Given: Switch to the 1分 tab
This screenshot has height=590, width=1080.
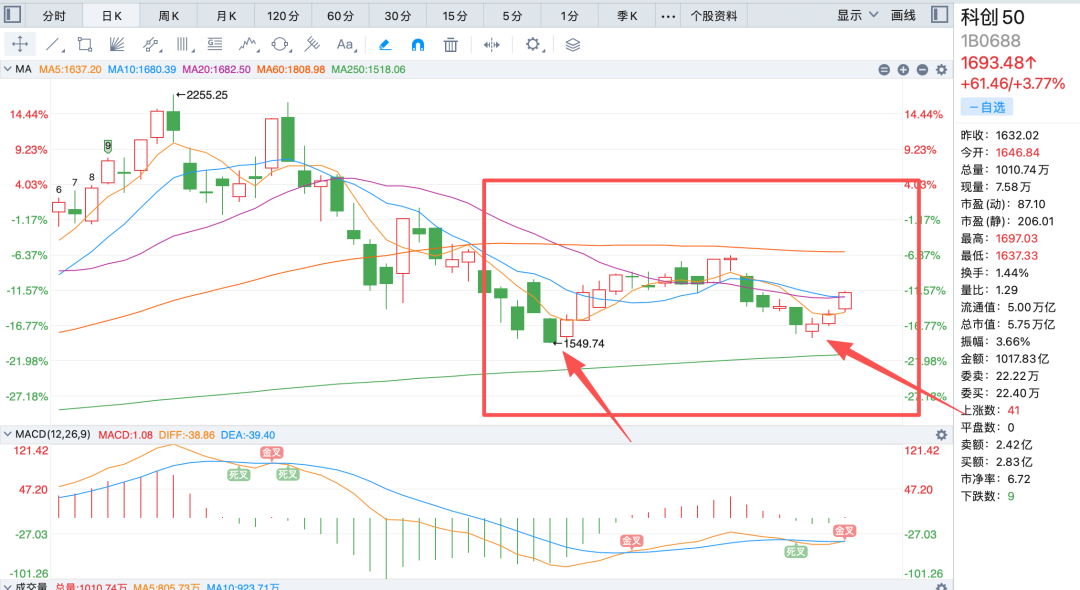Looking at the screenshot, I should pyautogui.click(x=569, y=16).
